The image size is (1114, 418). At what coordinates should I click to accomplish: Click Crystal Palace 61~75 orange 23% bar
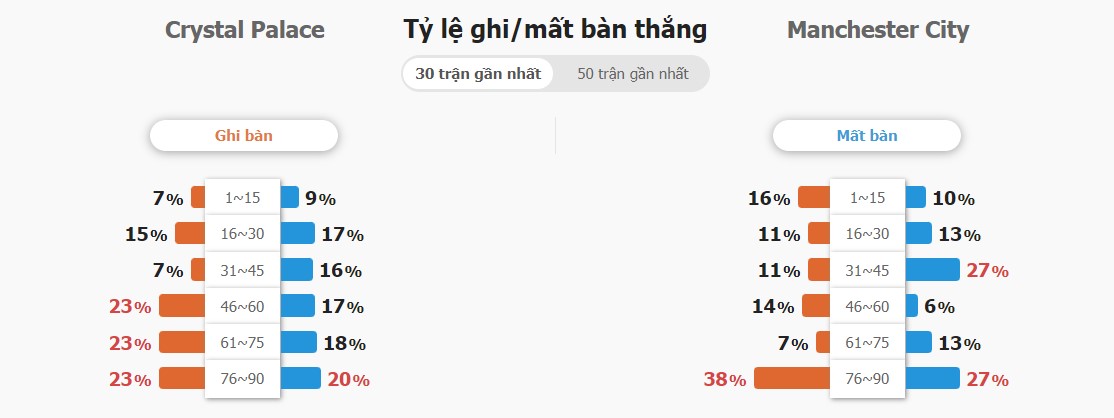click(183, 342)
